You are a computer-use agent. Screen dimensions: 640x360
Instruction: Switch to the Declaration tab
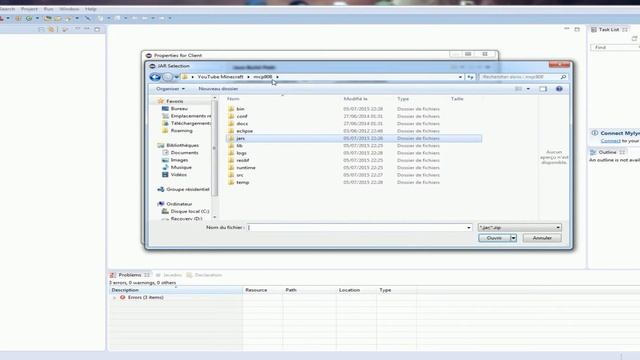(x=204, y=275)
